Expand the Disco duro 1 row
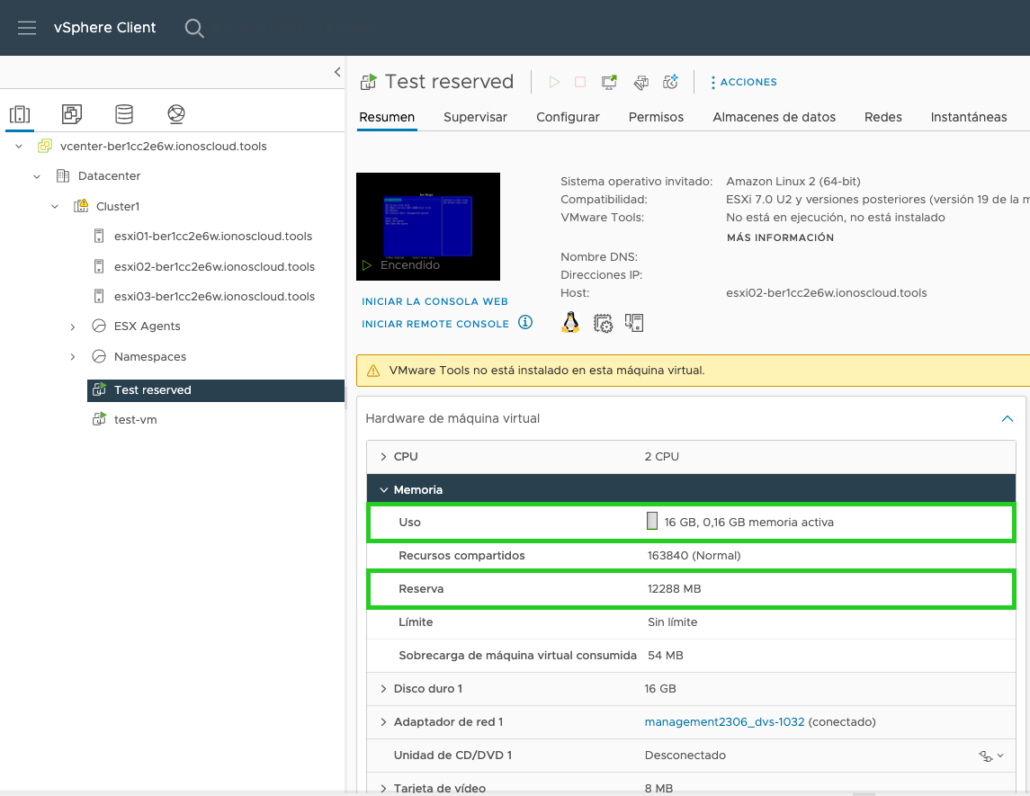 pos(384,688)
